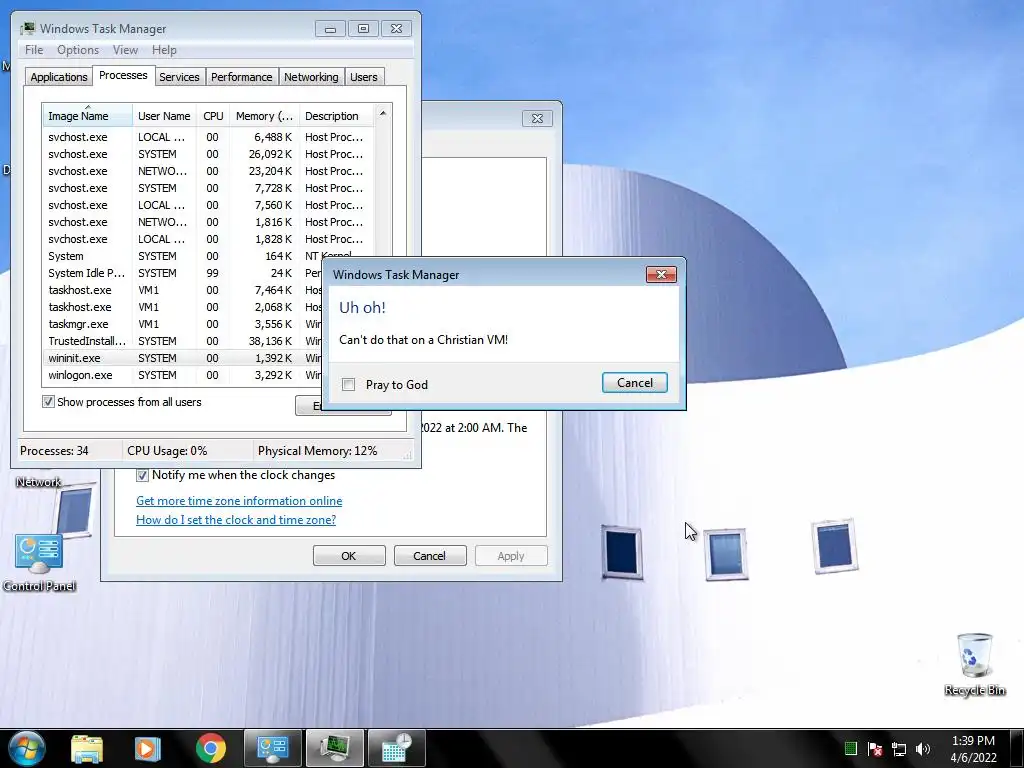Viewport: 1024px width, 768px height.
Task: Open the Help menu in Task Manager
Action: click(x=164, y=50)
